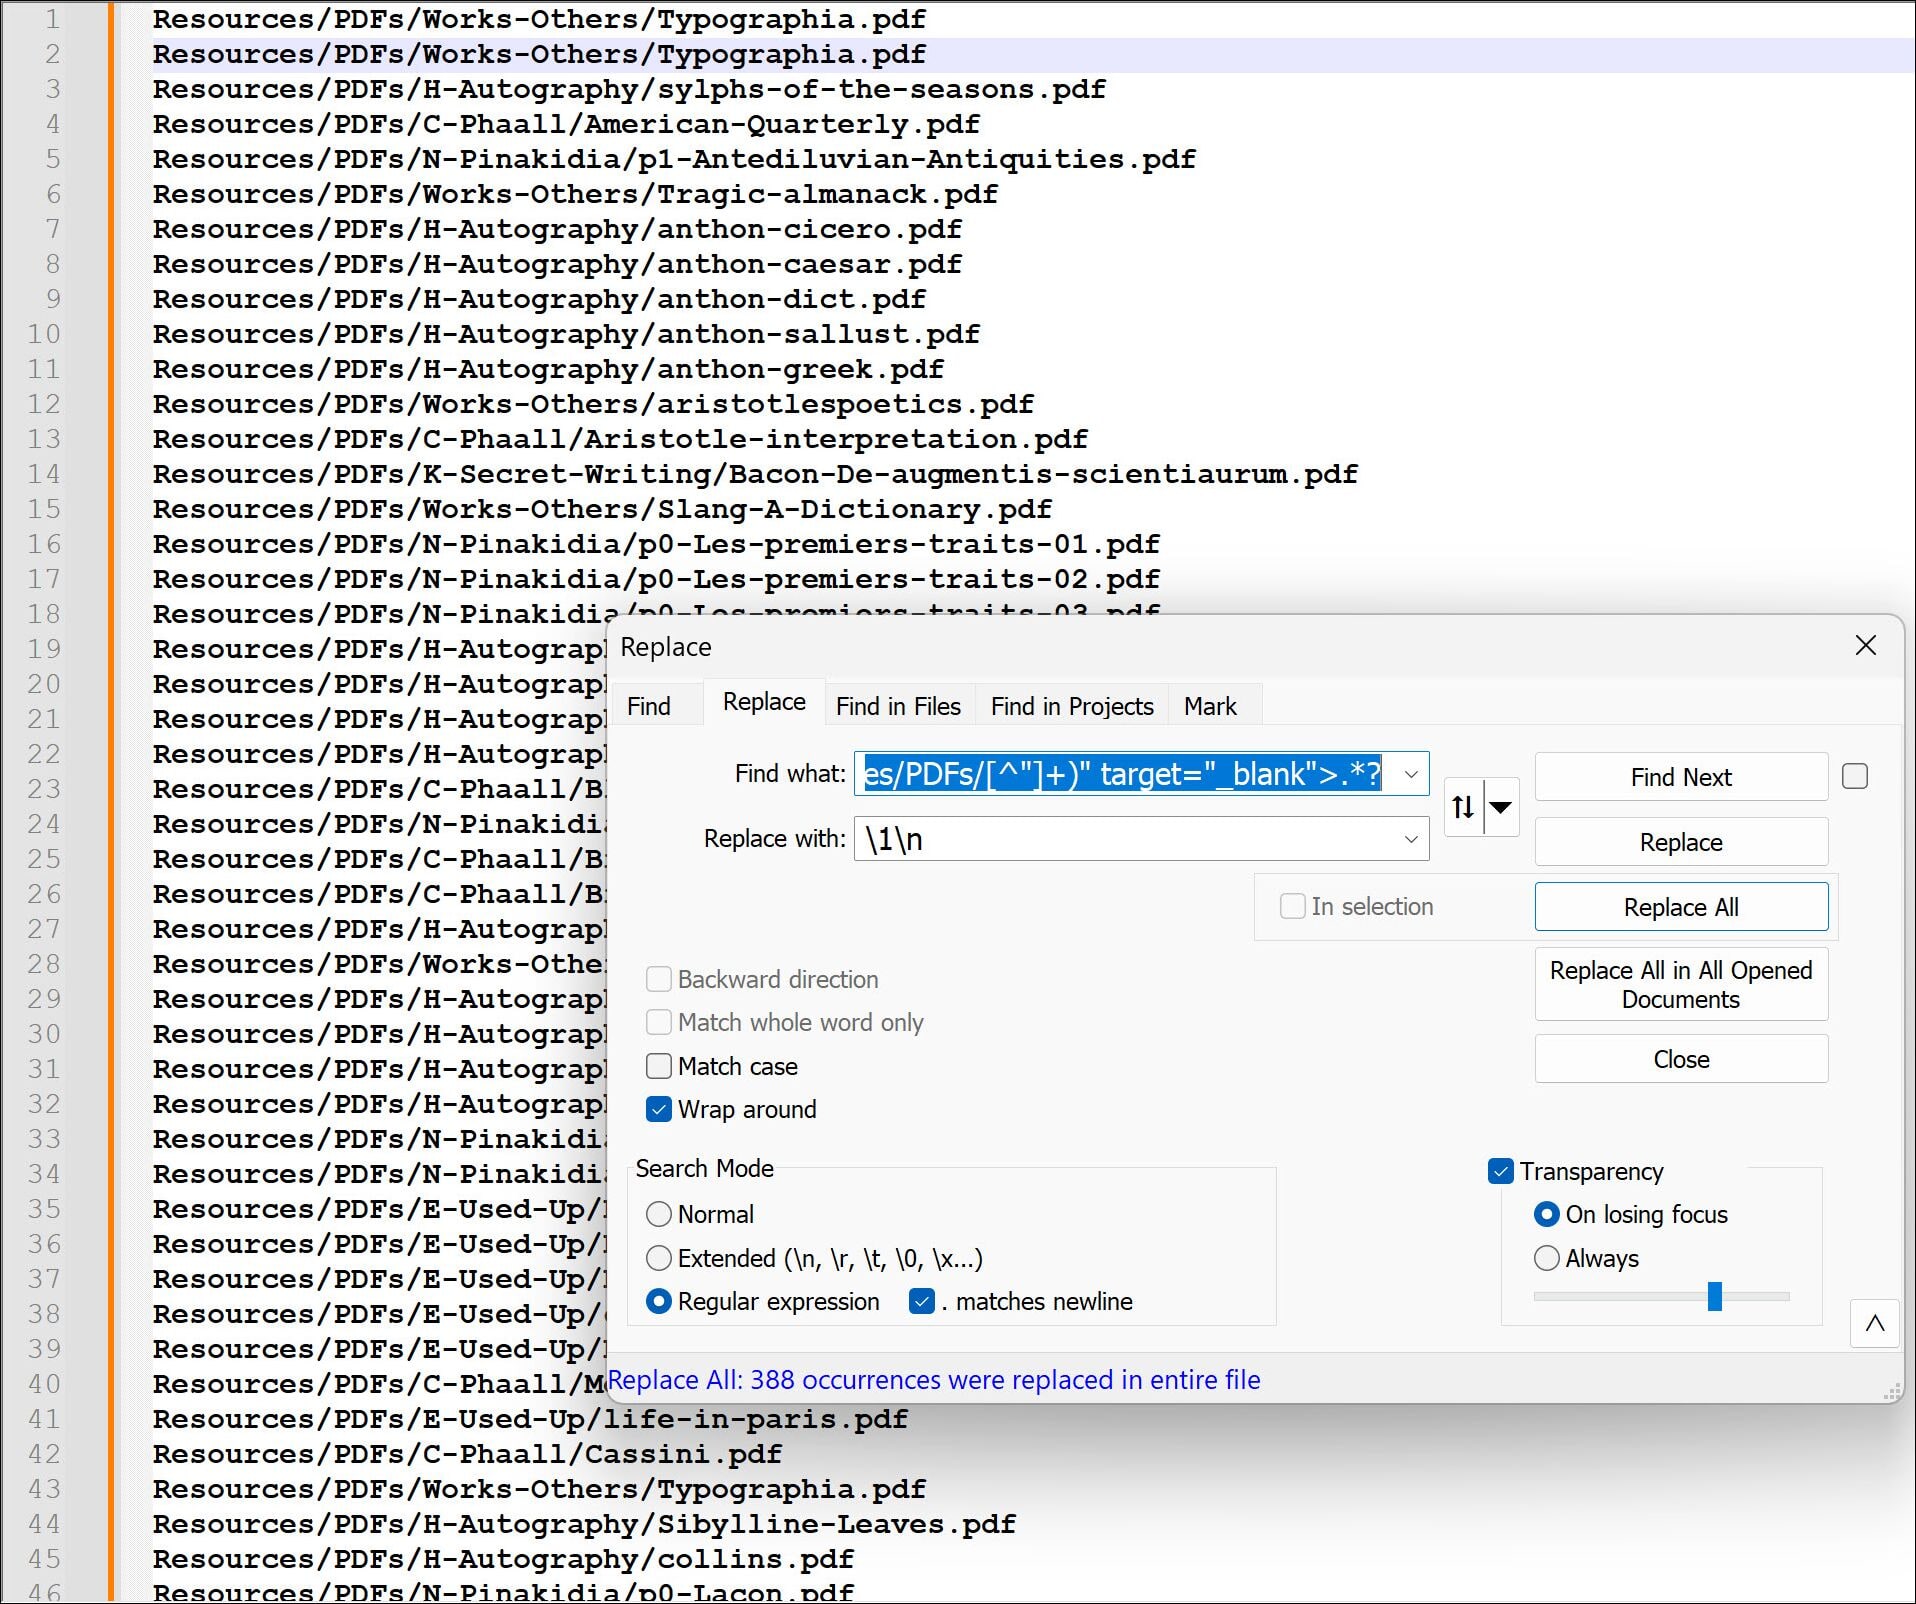Viewport: 1916px width, 1604px height.
Task: Close the Replace dialog
Action: (1865, 645)
